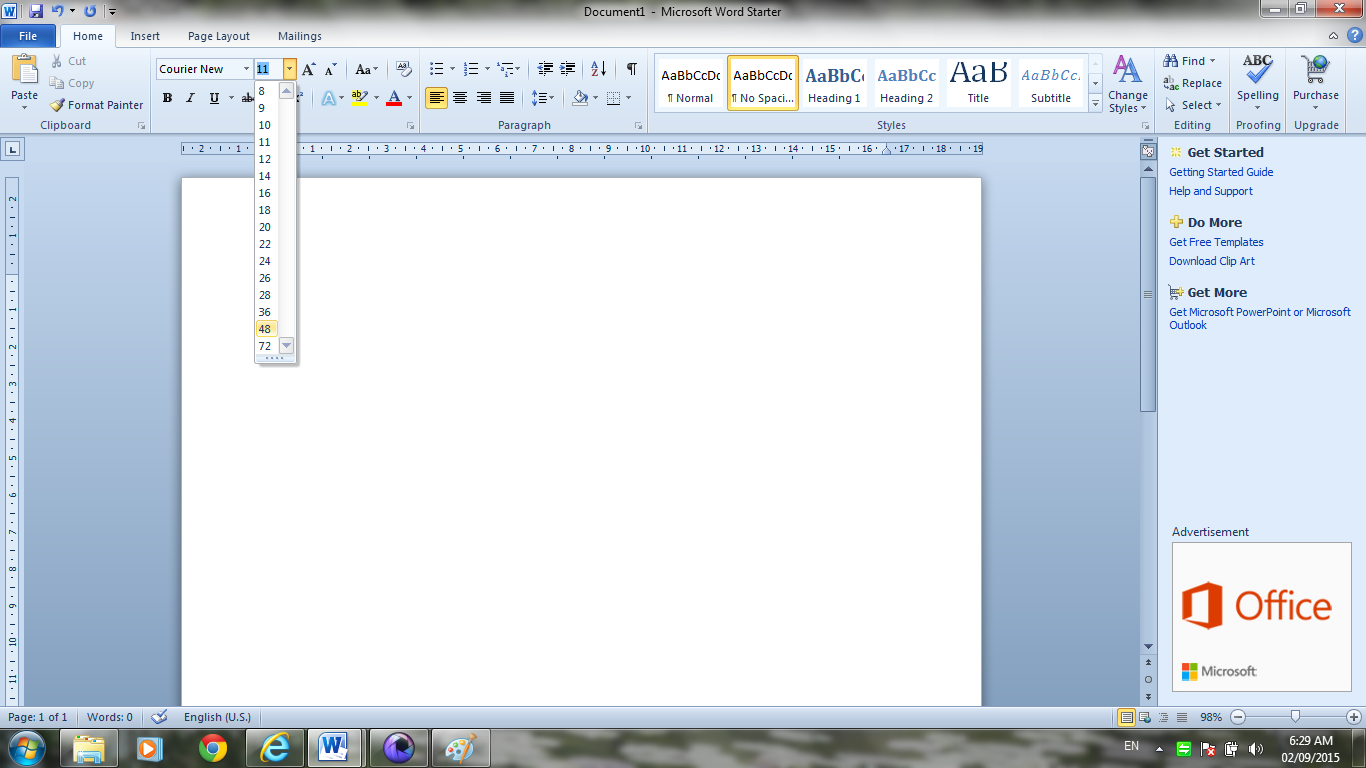Screen dimensions: 1366x768
Task: Click the Paste clipboard icon
Action: tap(24, 69)
